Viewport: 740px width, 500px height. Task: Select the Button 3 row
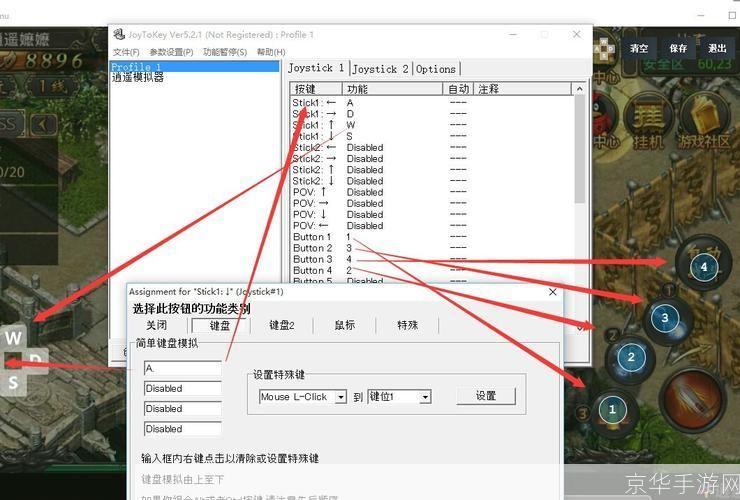coord(430,259)
